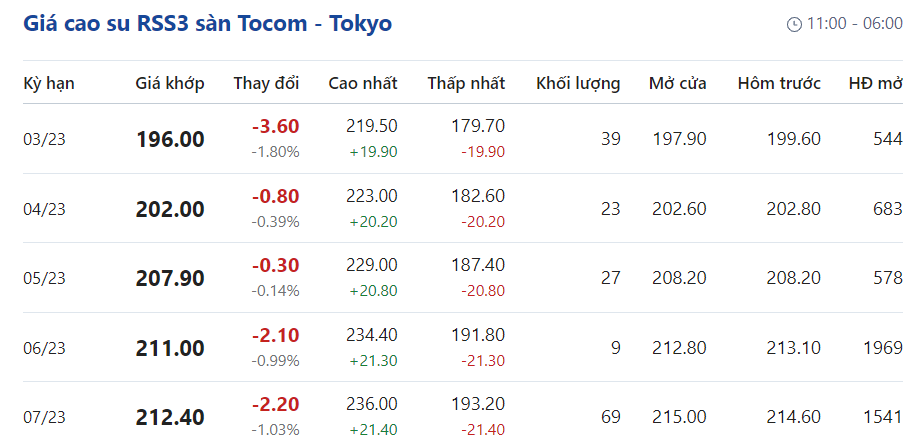Select the Kỳ hạn column header
This screenshot has width=923, height=440.
49,84
